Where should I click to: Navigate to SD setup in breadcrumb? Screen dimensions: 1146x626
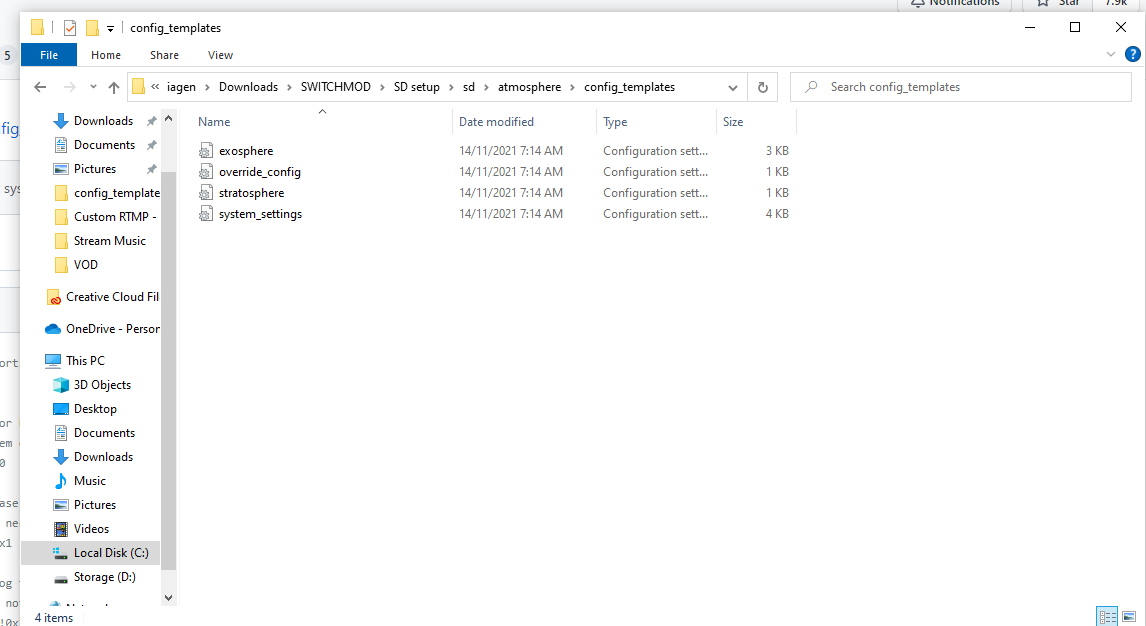pos(417,87)
